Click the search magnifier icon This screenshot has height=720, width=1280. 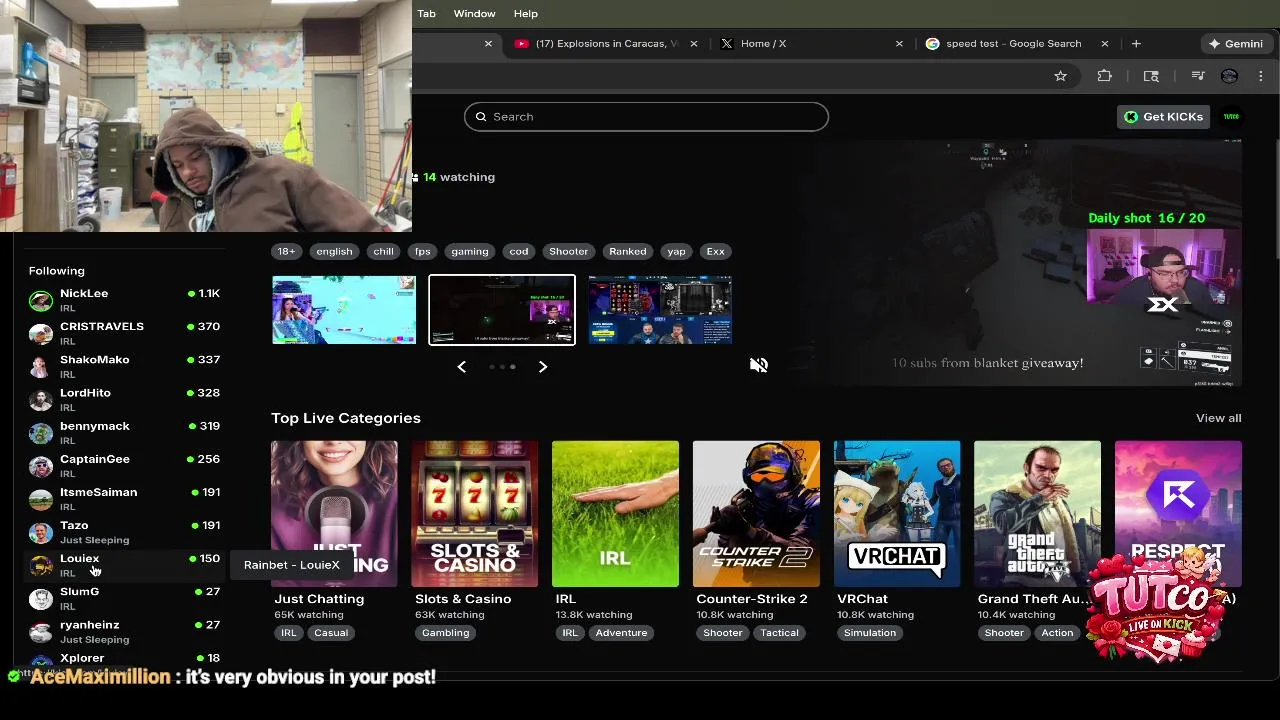[x=481, y=117]
